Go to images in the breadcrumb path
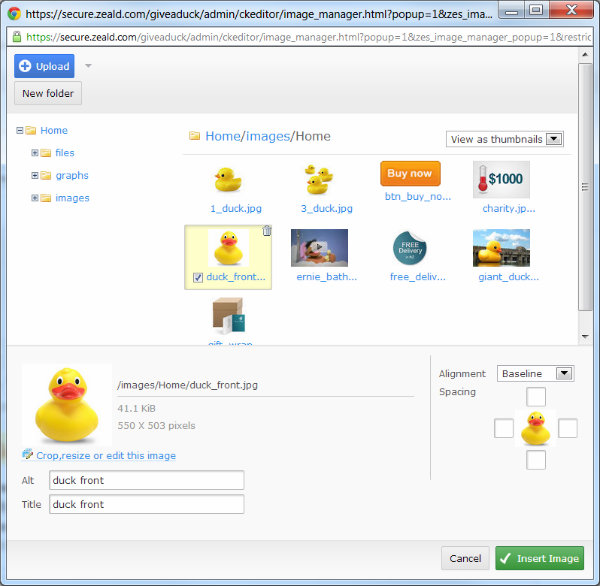 [268, 136]
